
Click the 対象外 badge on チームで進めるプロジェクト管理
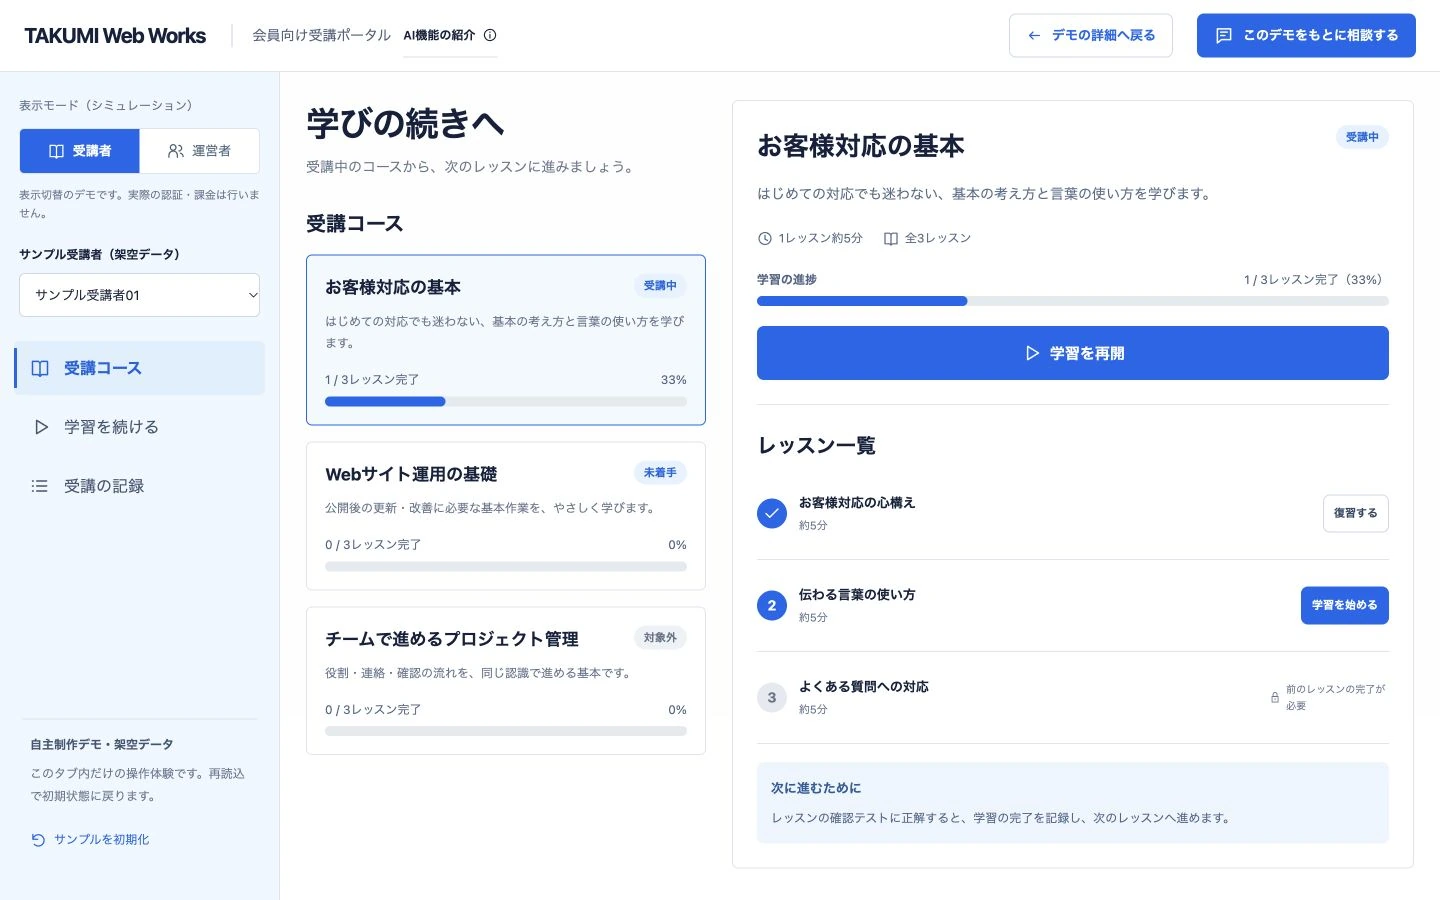660,638
